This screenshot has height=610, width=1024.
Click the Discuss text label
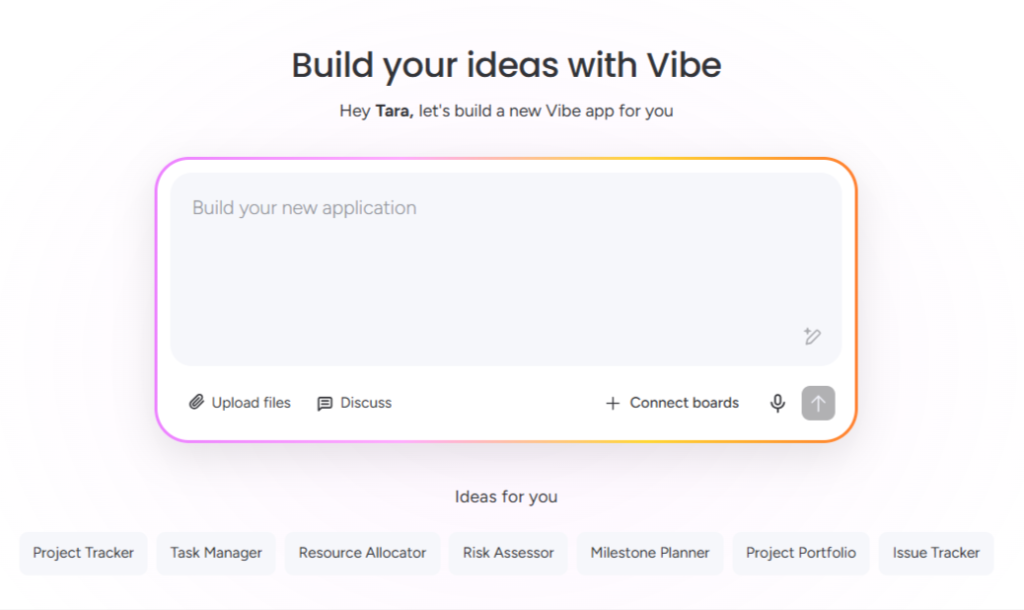tap(366, 403)
